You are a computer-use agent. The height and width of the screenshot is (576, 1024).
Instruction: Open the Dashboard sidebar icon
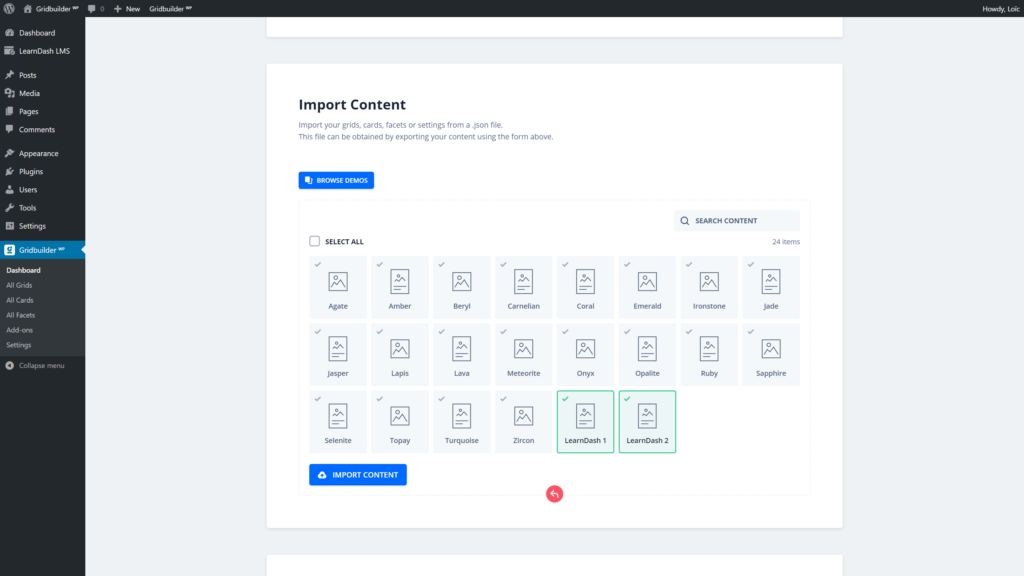(x=10, y=33)
